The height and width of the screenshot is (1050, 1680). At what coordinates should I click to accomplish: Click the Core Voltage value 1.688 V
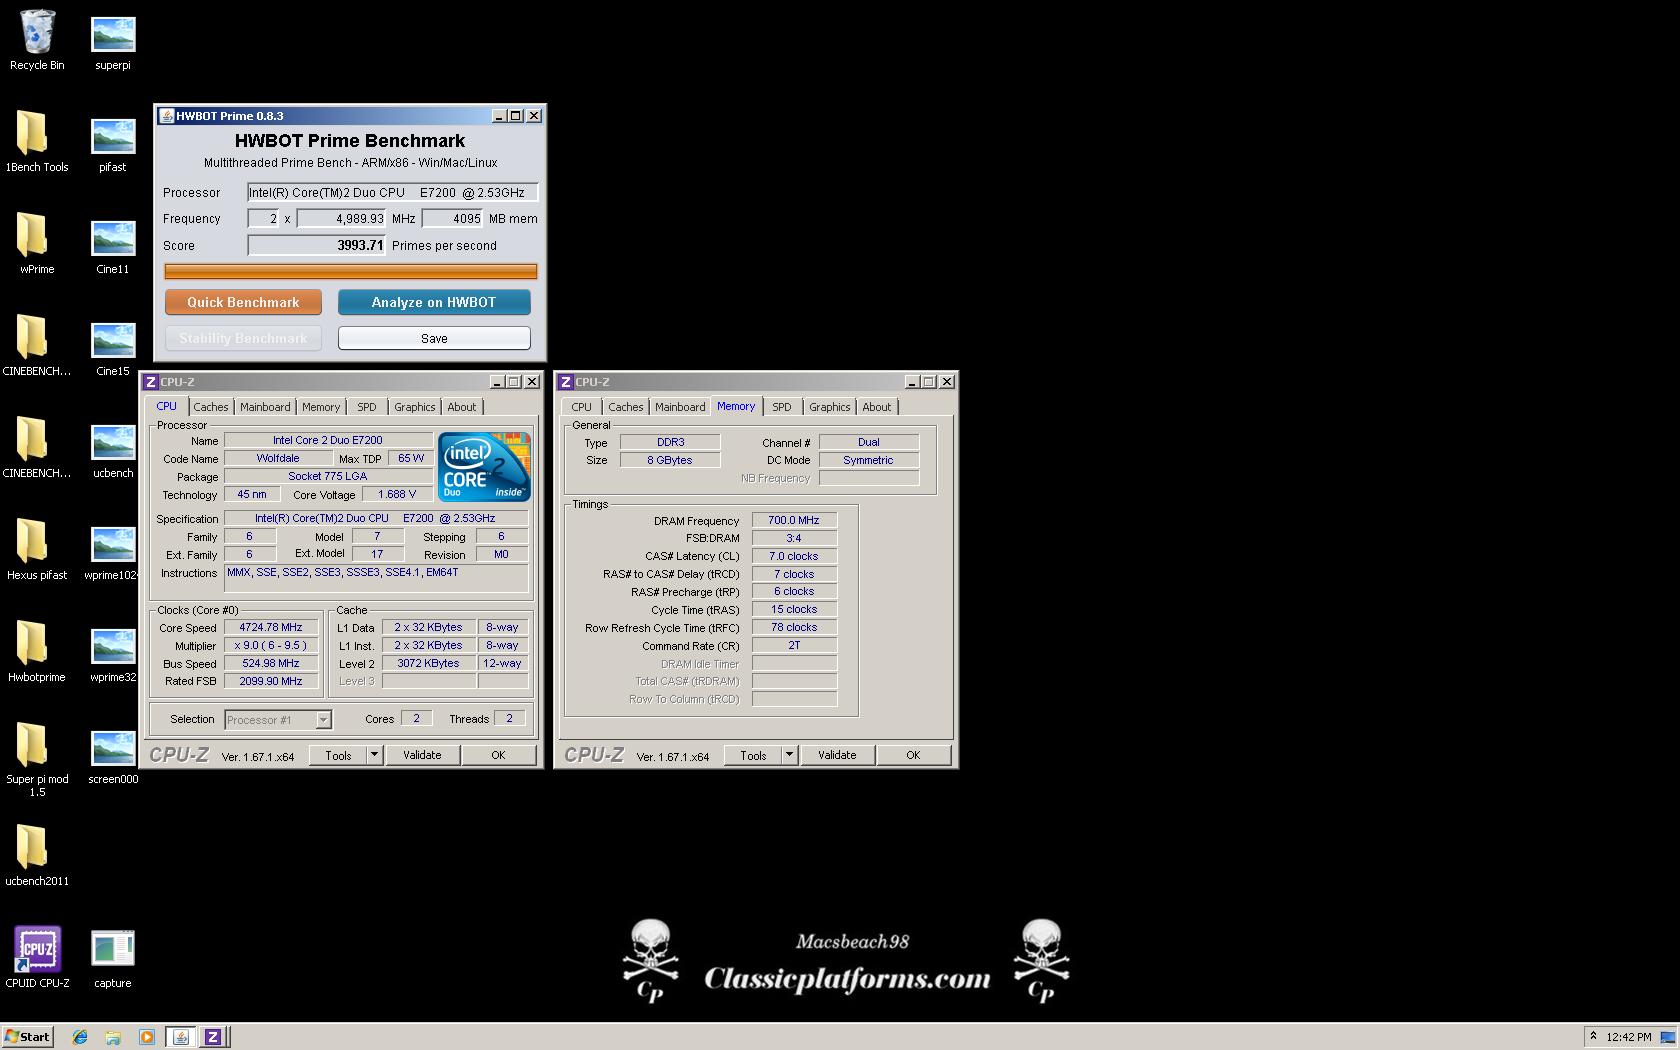[x=397, y=494]
